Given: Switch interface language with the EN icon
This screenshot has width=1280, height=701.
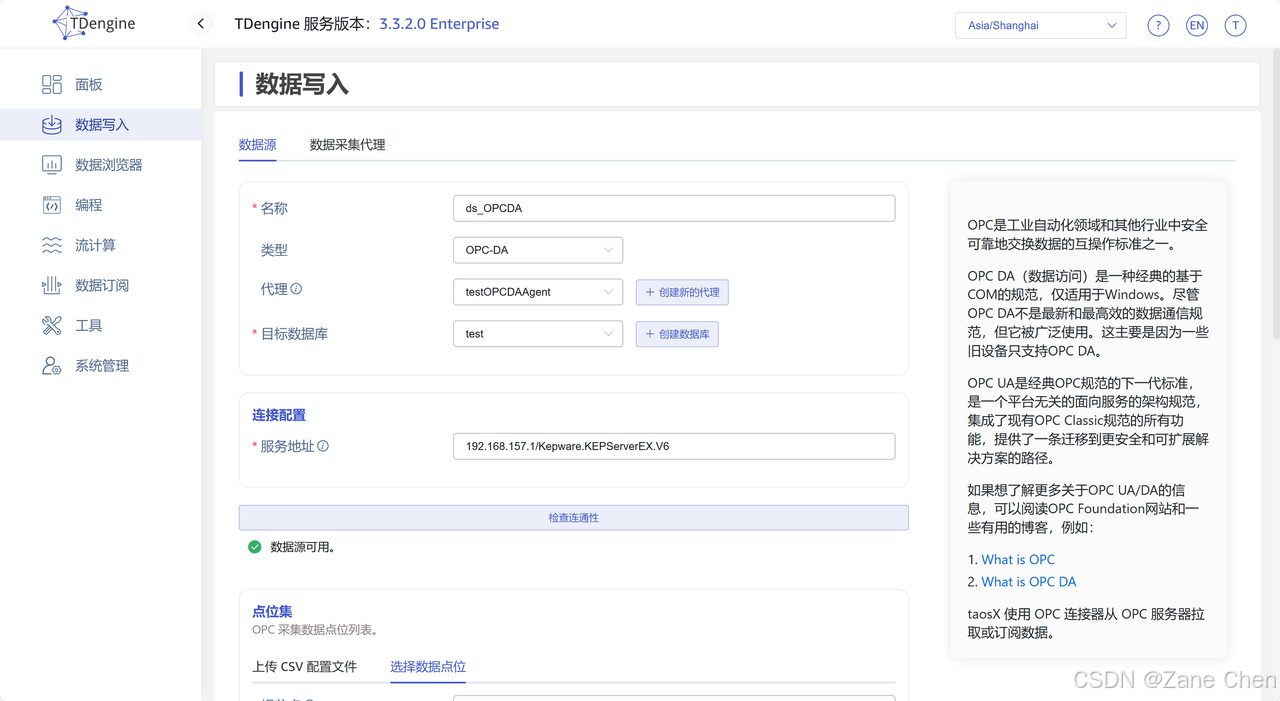Looking at the screenshot, I should 1197,25.
